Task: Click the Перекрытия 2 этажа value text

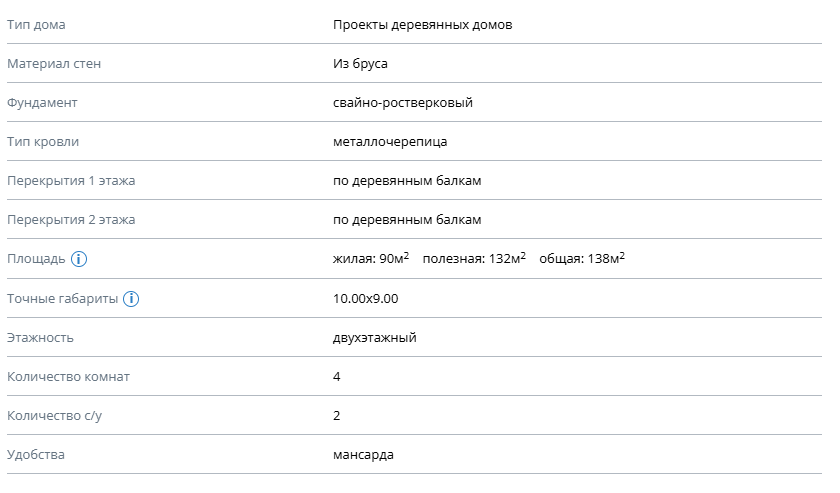Action: [407, 220]
